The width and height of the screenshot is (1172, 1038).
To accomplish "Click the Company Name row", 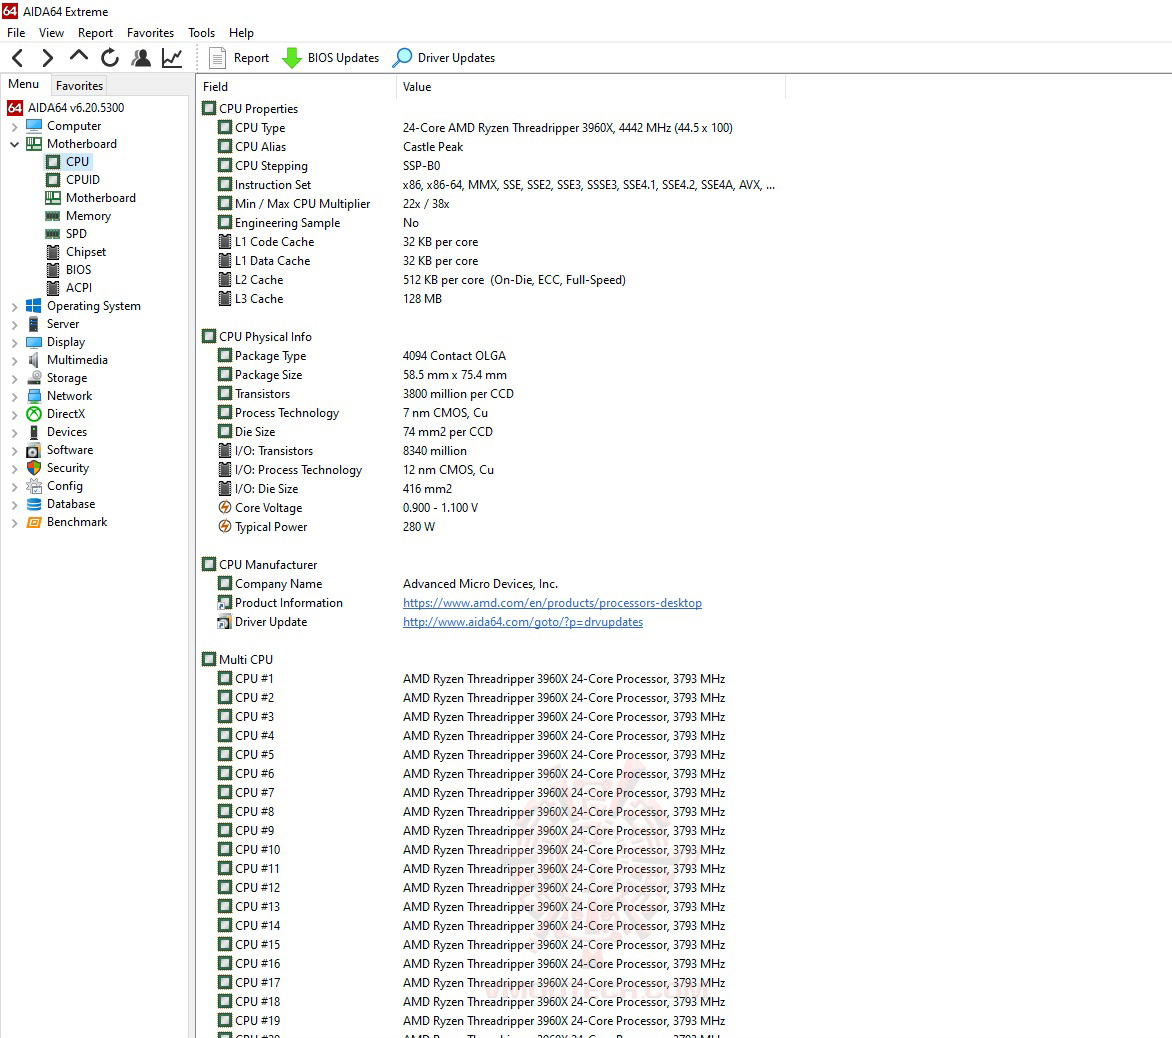I will pyautogui.click(x=493, y=584).
